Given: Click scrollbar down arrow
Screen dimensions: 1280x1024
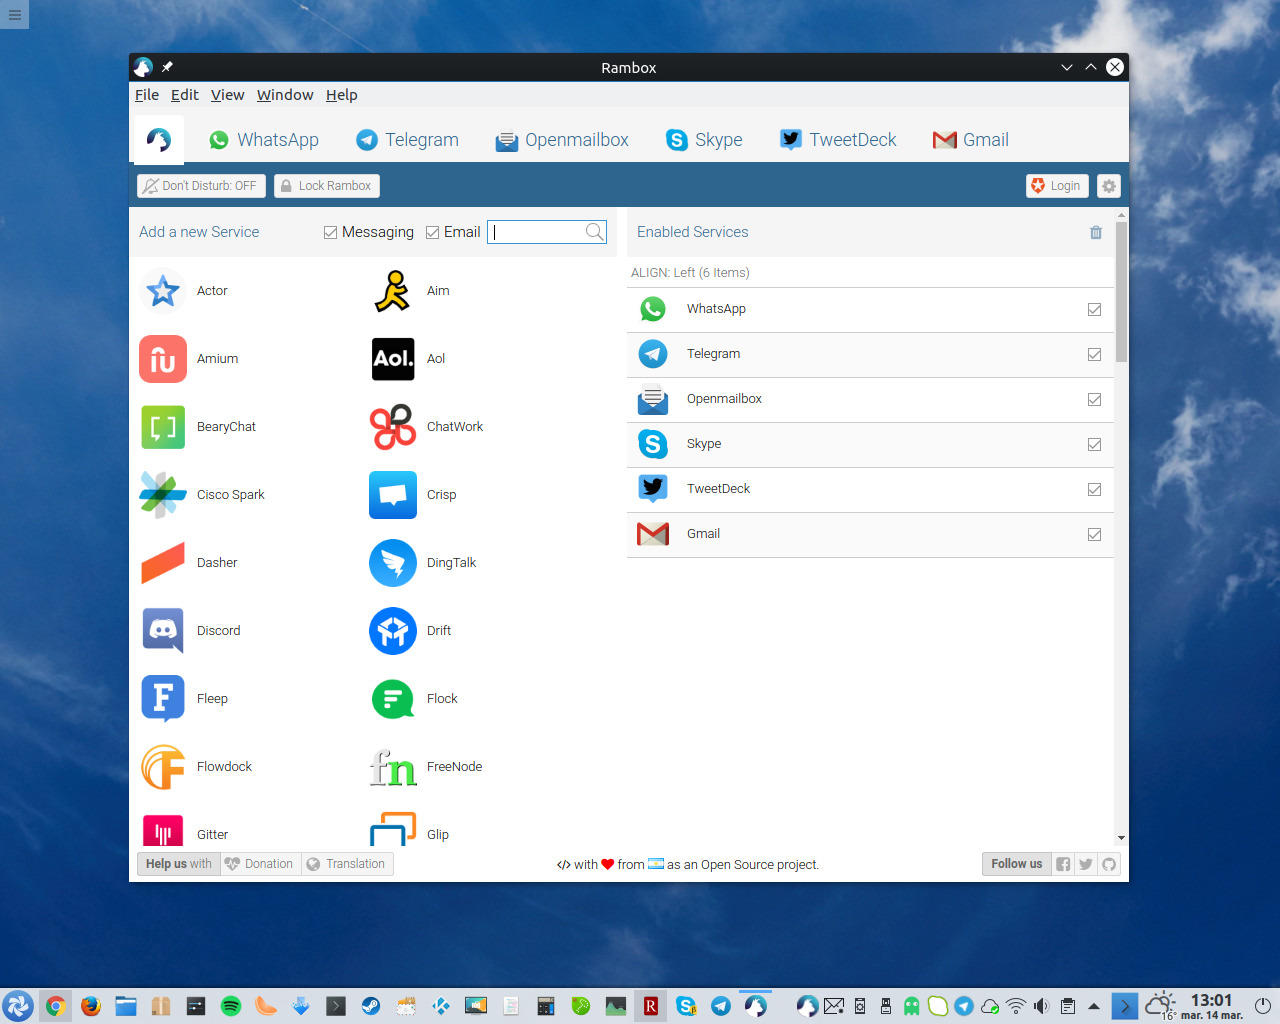Looking at the screenshot, I should [1121, 838].
